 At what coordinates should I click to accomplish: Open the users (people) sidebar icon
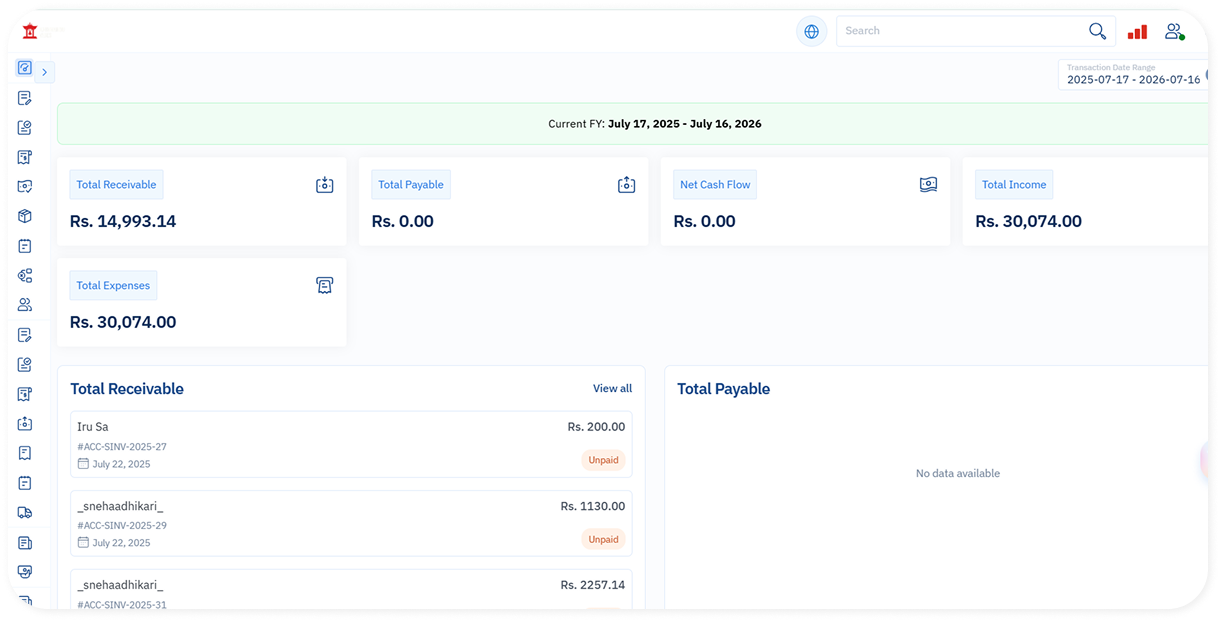[x=25, y=305]
